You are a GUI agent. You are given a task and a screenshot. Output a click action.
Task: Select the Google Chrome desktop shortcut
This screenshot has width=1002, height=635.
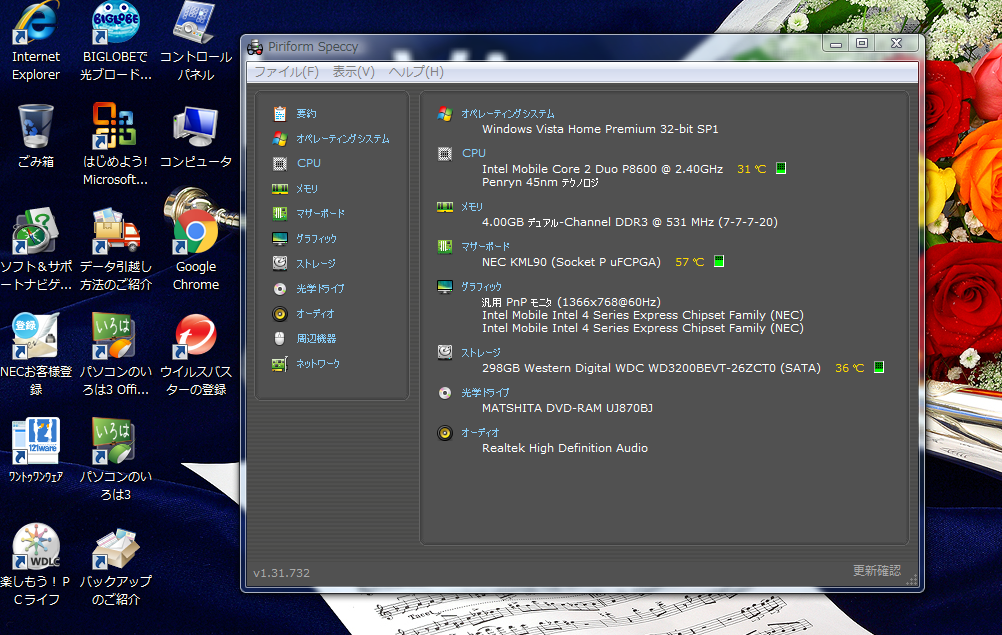196,245
